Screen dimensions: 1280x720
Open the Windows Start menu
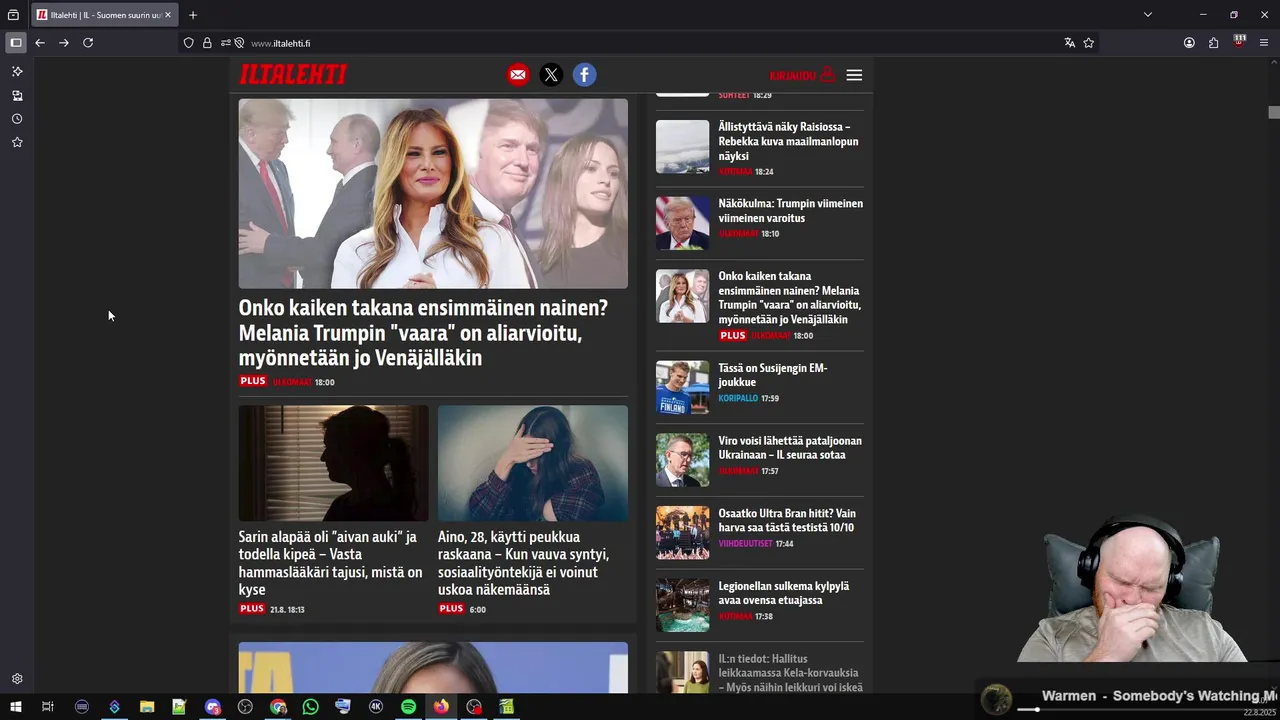pos(16,707)
